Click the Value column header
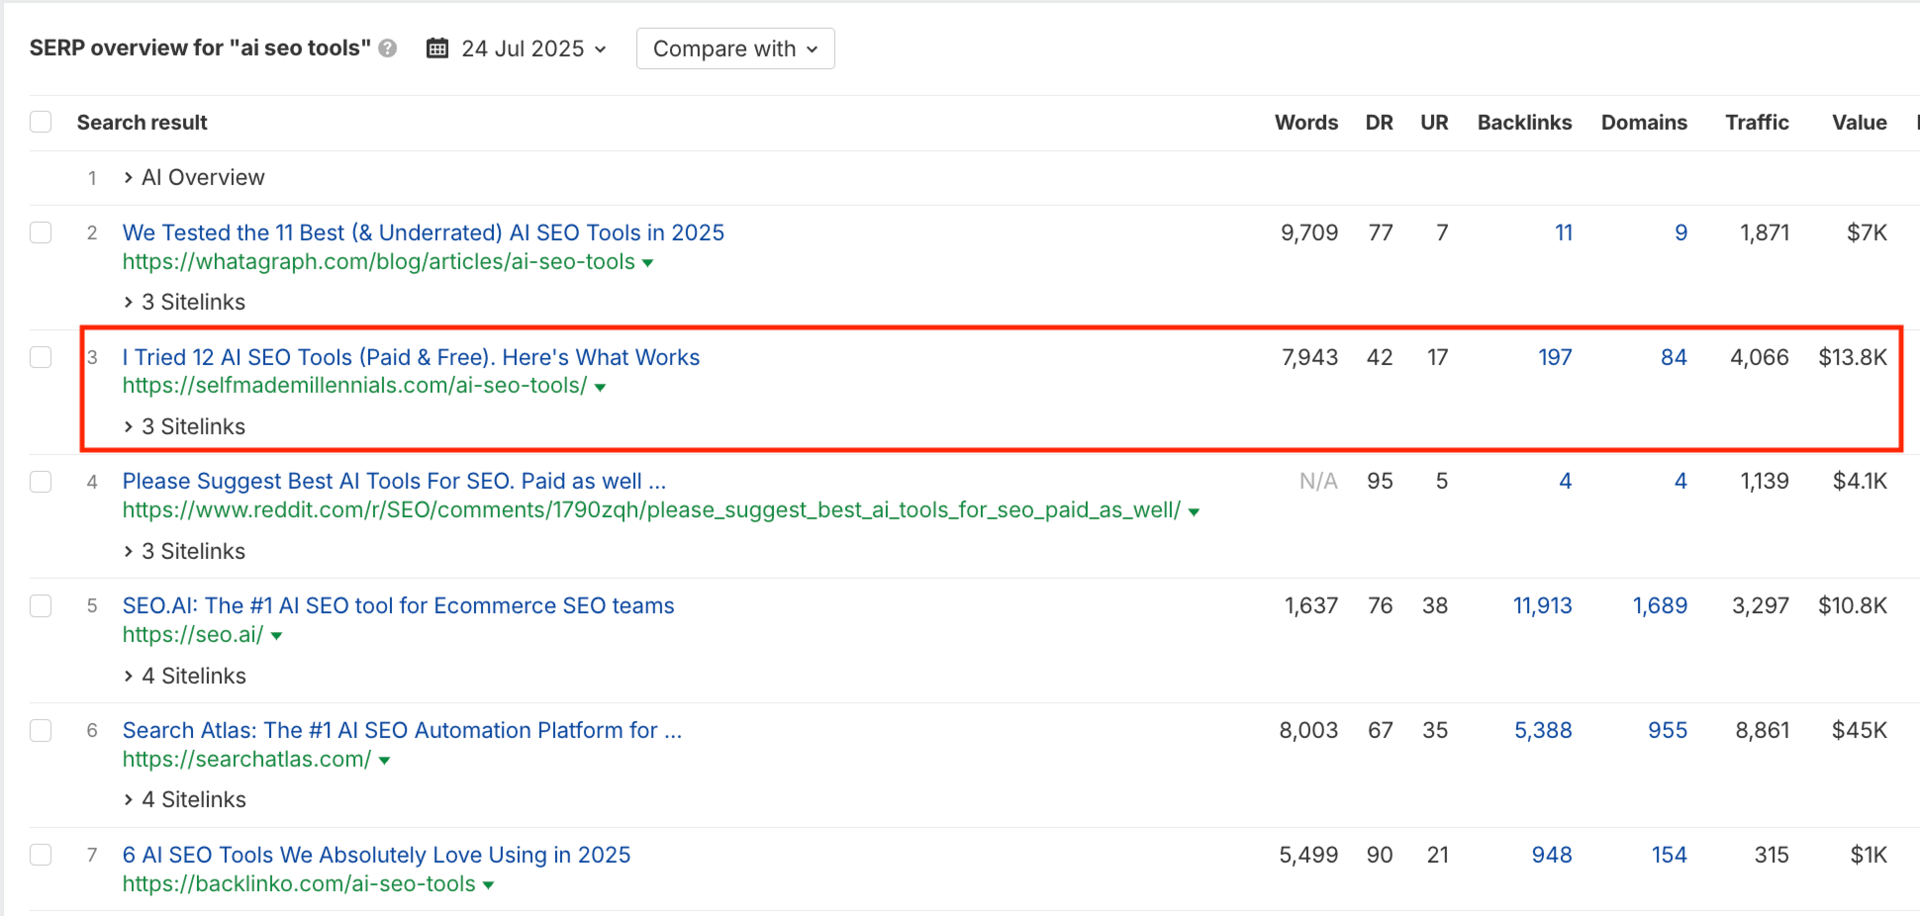This screenshot has height=916, width=1920. coord(1859,122)
